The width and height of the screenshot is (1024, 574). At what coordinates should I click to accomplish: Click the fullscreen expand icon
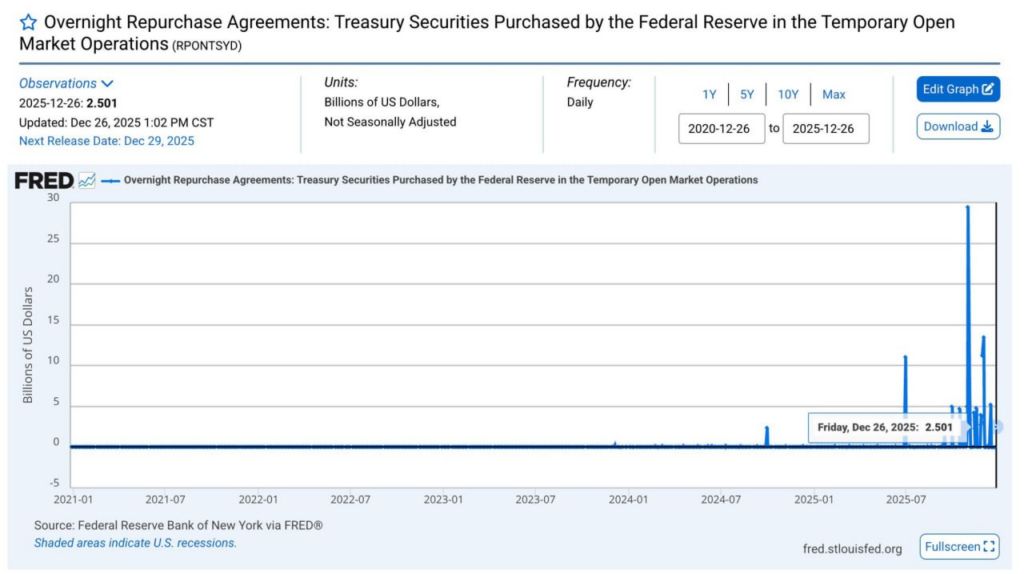989,547
